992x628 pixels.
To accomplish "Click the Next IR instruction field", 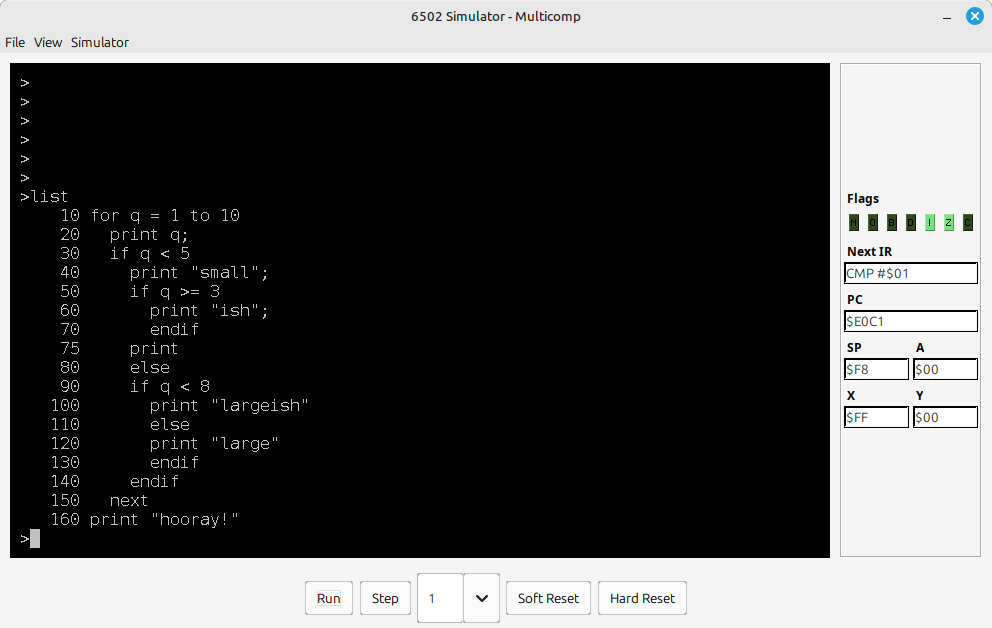I will click(x=910, y=273).
